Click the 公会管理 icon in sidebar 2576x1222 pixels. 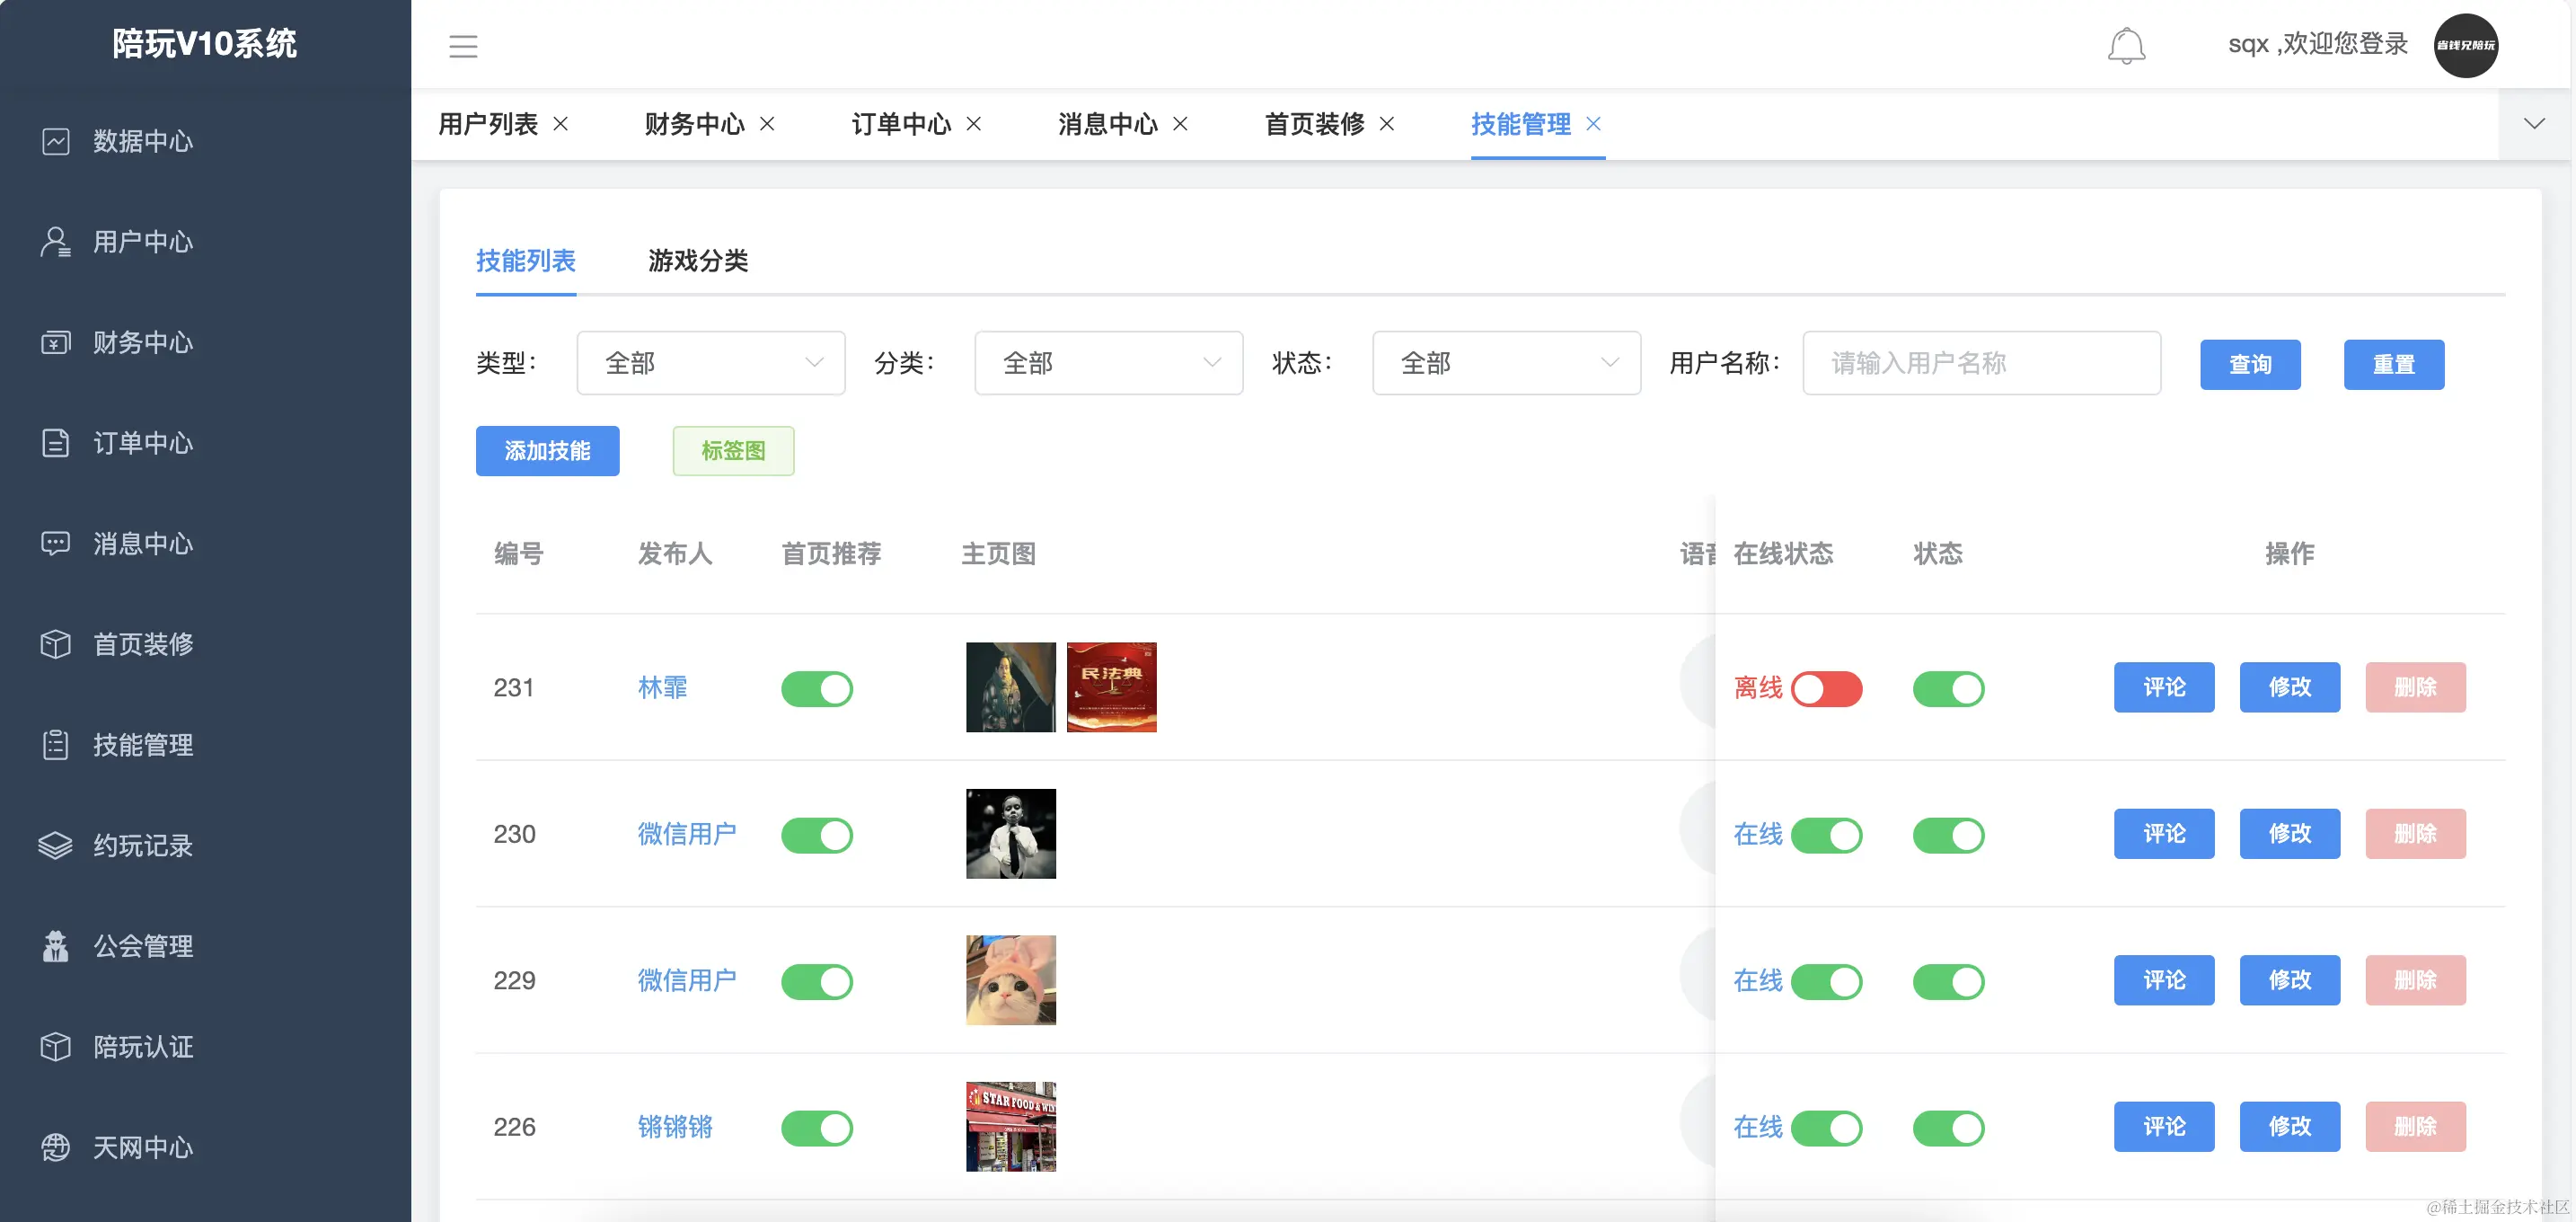[x=56, y=946]
